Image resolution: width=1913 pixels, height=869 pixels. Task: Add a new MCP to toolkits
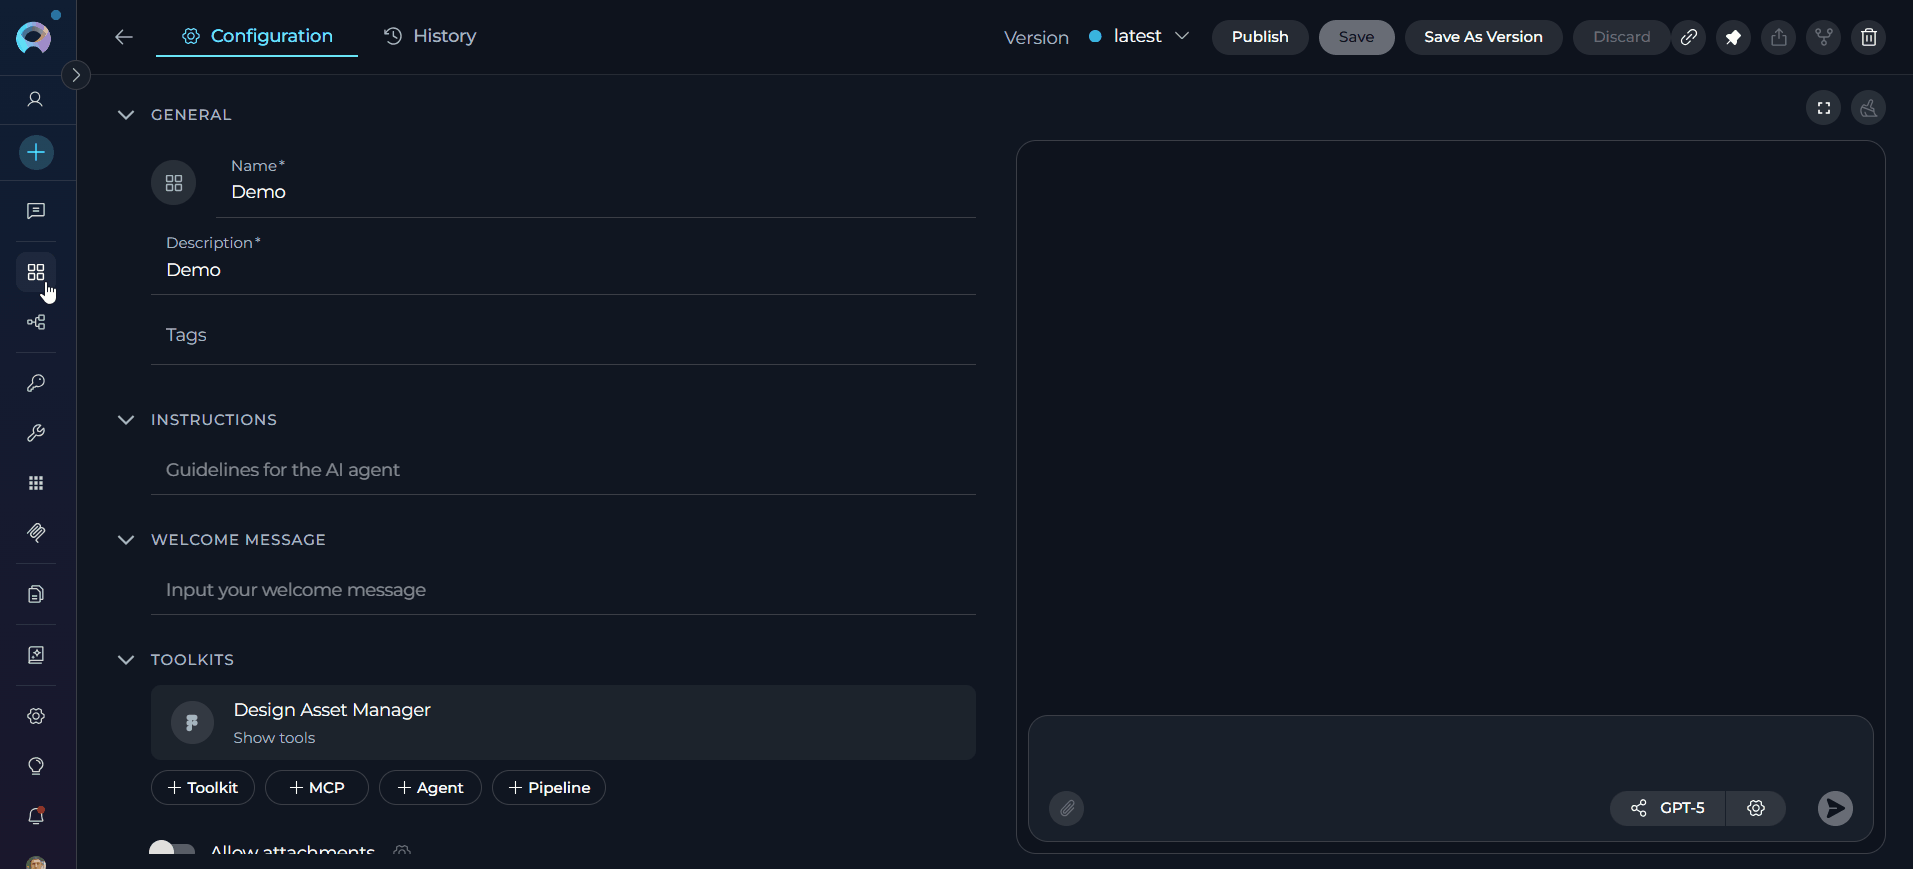316,788
